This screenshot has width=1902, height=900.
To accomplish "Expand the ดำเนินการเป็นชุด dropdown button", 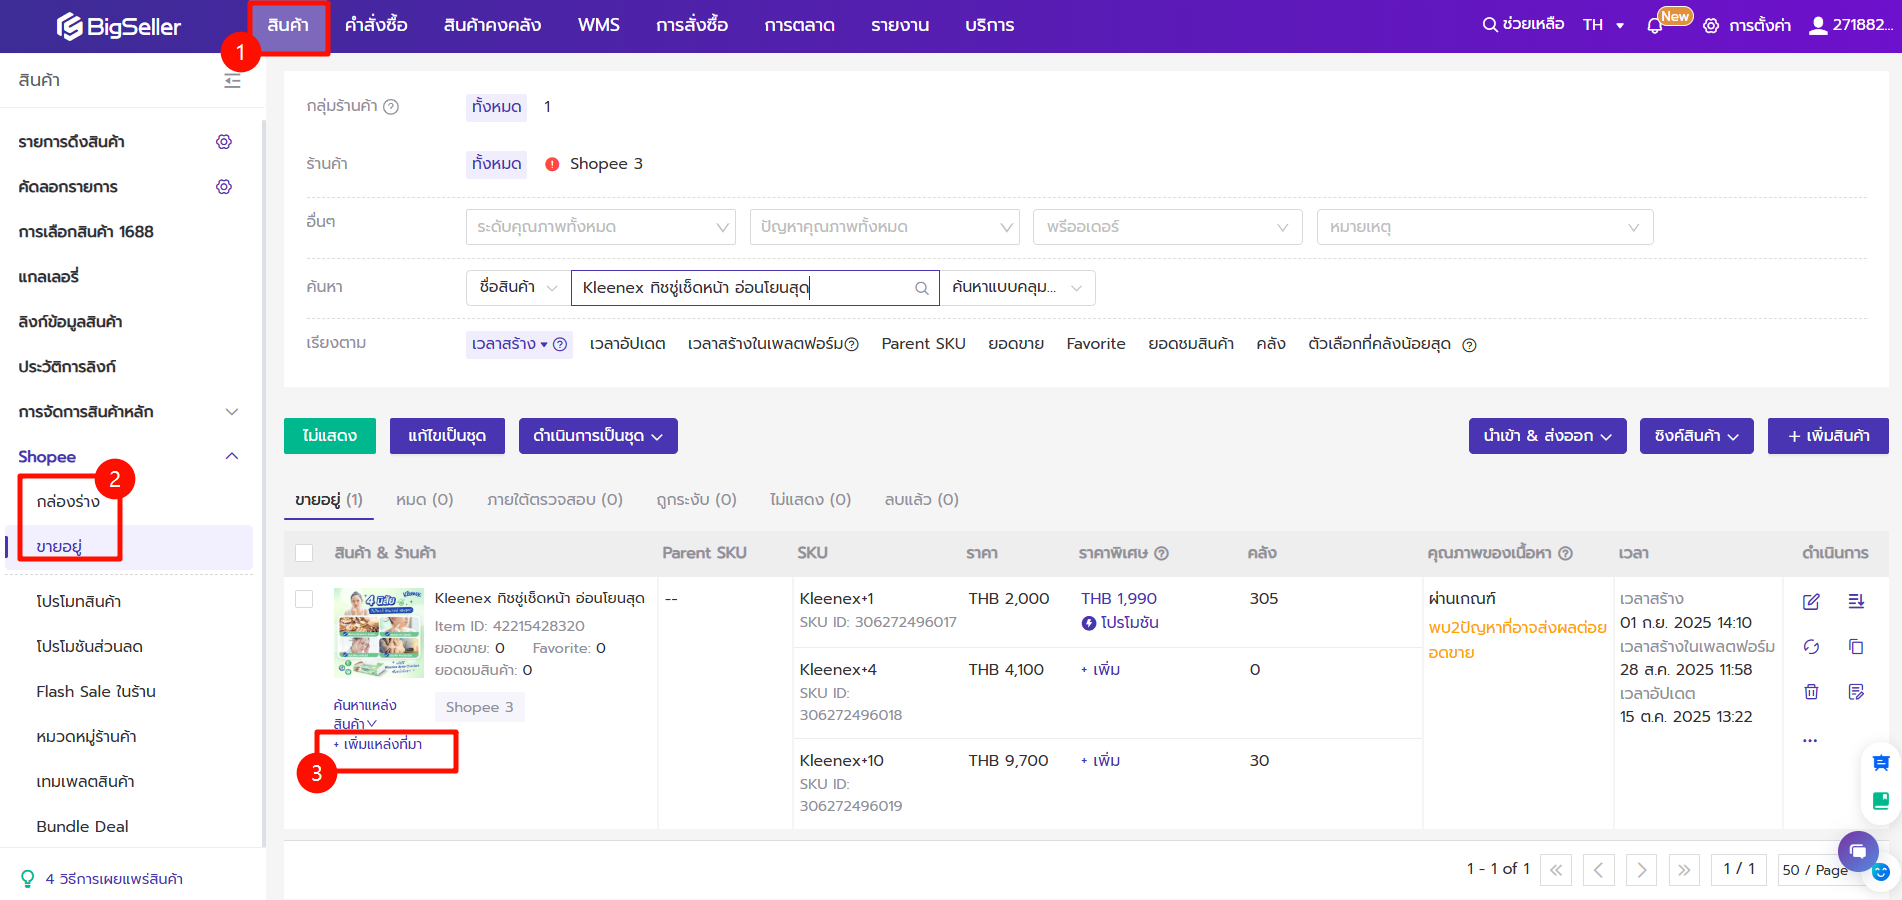I will pos(597,436).
